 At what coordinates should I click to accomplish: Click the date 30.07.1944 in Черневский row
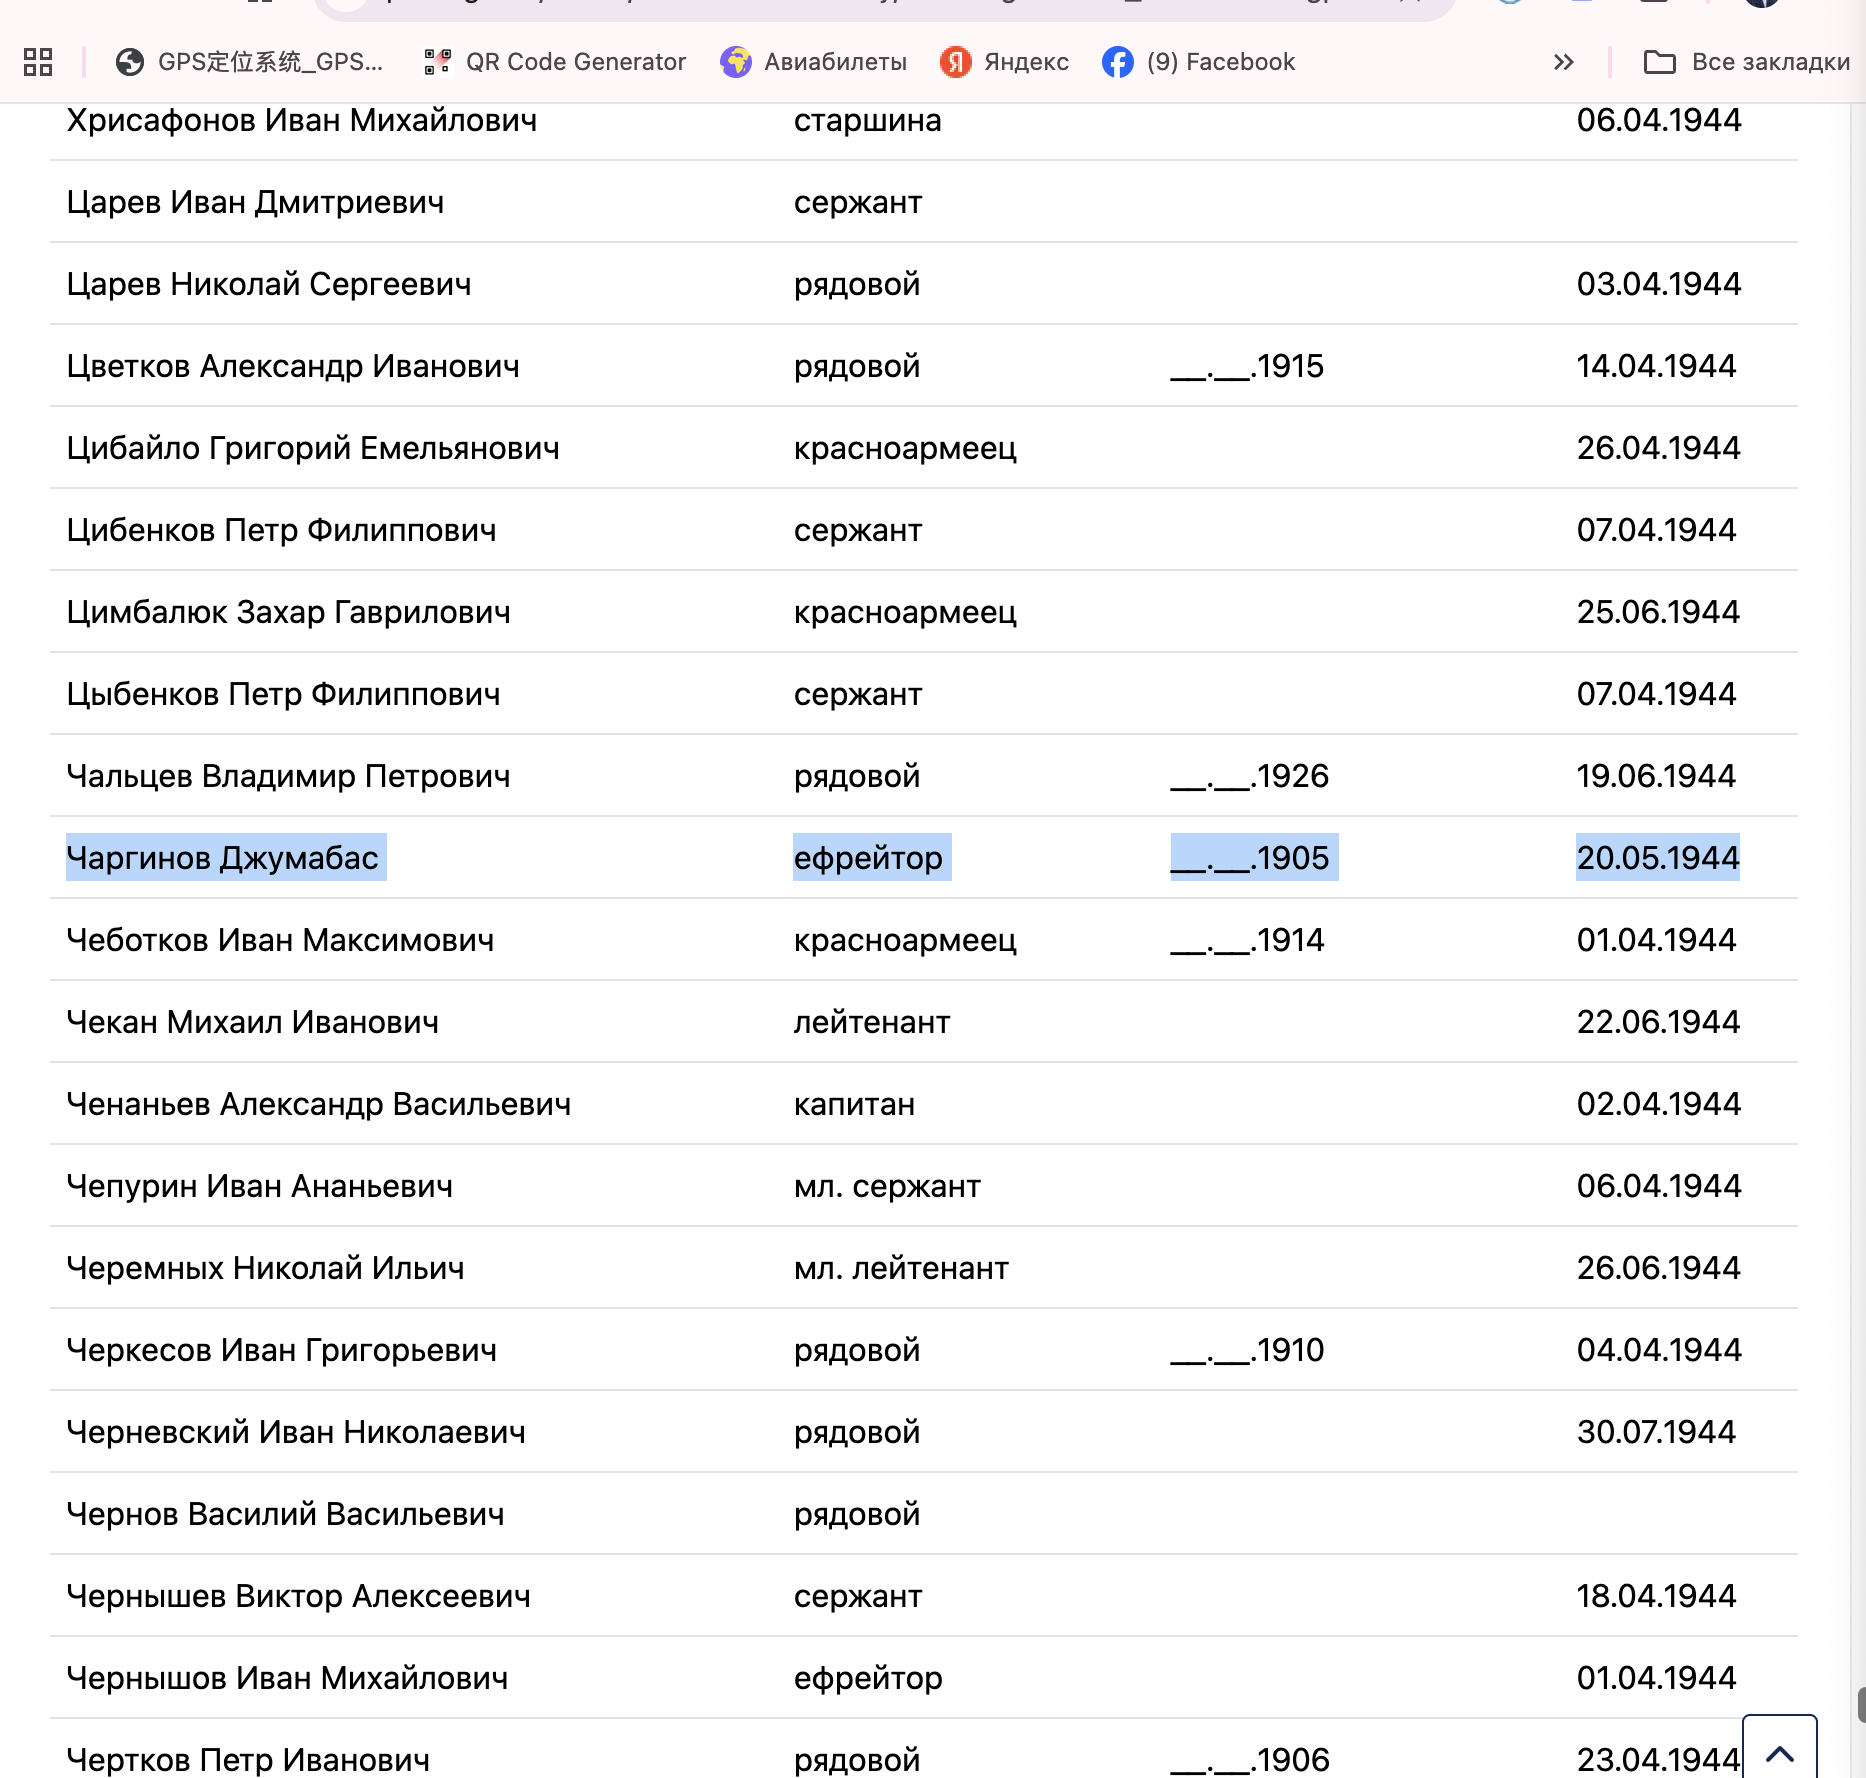tap(1656, 1432)
